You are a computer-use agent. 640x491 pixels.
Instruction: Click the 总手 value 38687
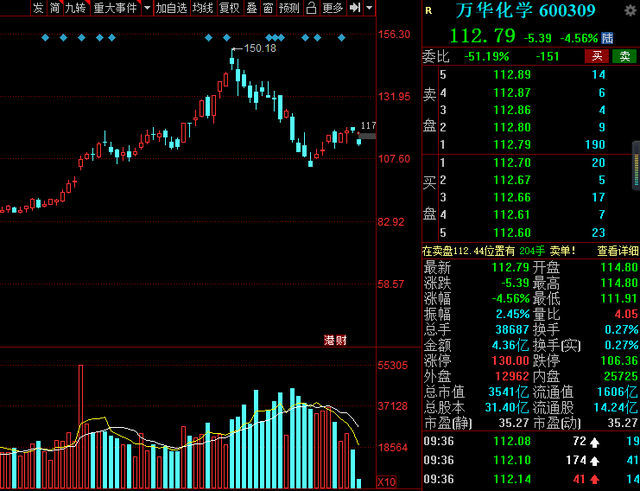[512, 330]
